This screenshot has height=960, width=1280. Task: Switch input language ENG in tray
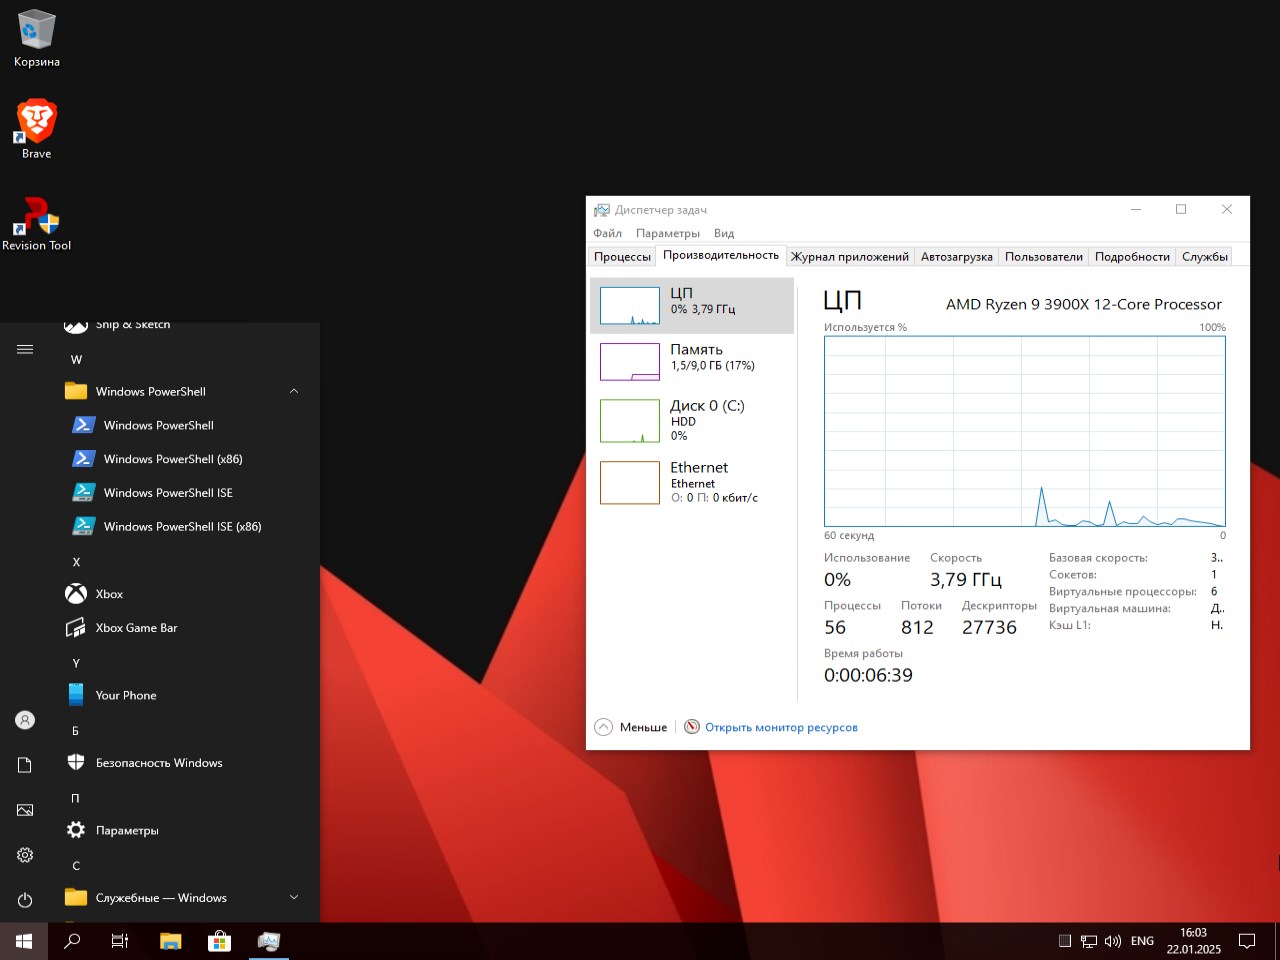tap(1142, 941)
